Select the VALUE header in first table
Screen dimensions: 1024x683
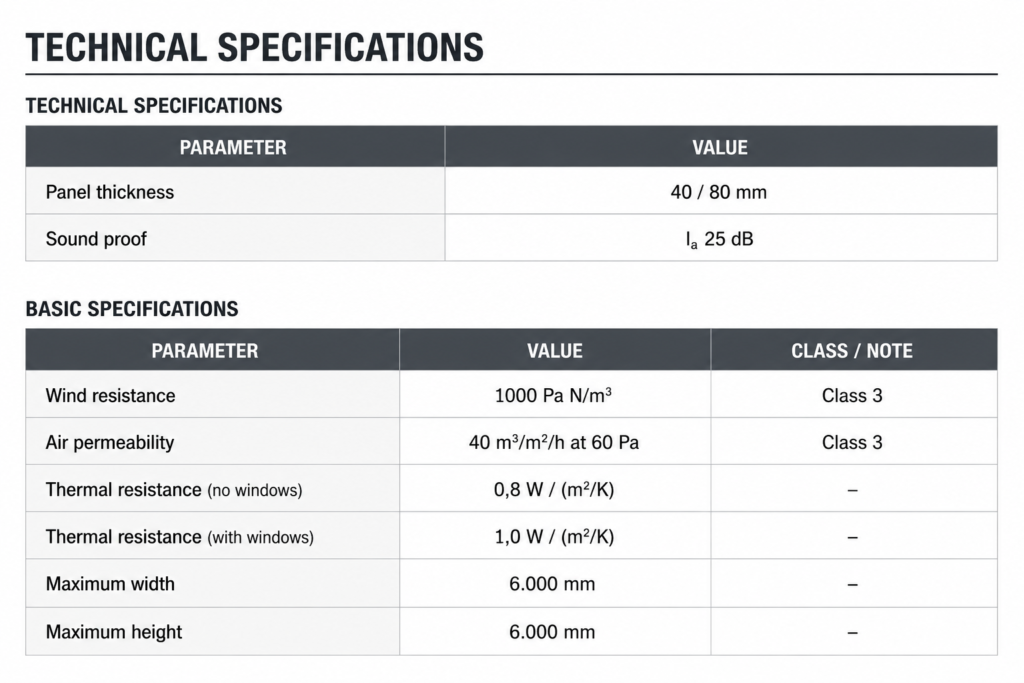(x=720, y=148)
